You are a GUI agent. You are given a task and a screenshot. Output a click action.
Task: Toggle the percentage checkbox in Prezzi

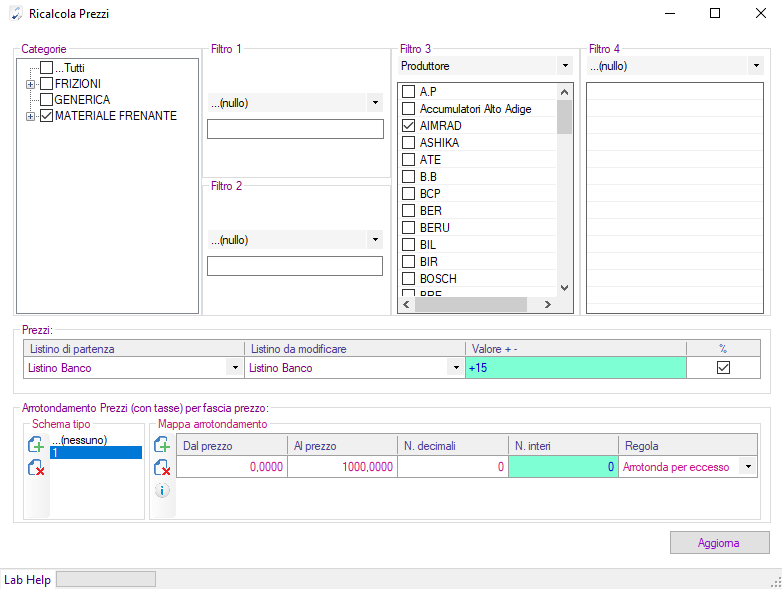tap(723, 368)
